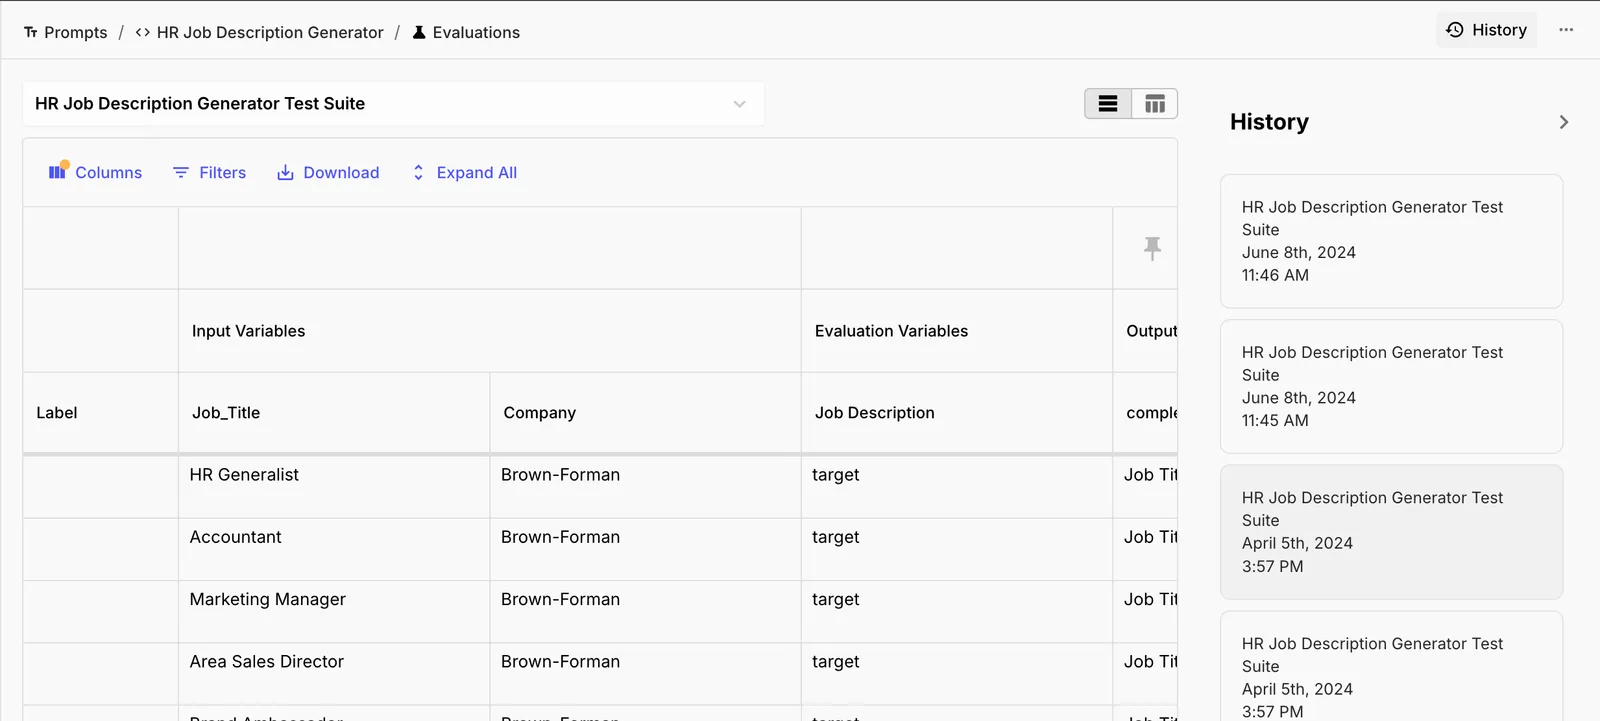The image size is (1600, 721).
Task: Click Expand All rows
Action: (464, 173)
